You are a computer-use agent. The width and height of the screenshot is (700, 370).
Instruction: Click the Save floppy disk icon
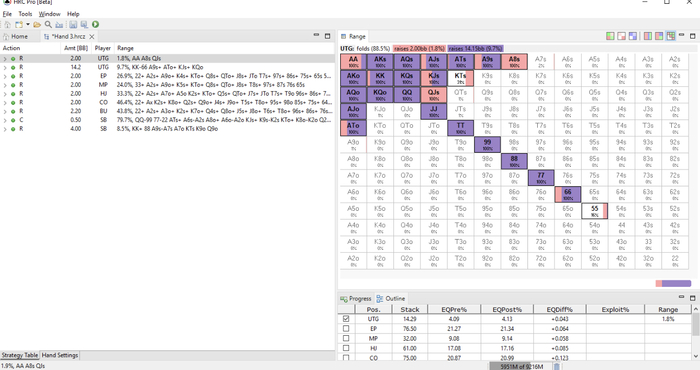[x=73, y=25]
